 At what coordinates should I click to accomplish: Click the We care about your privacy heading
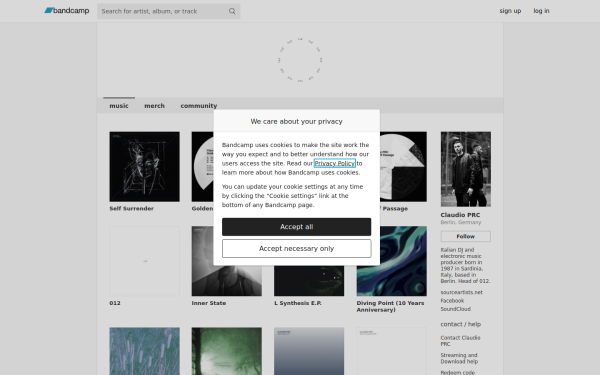(x=297, y=121)
